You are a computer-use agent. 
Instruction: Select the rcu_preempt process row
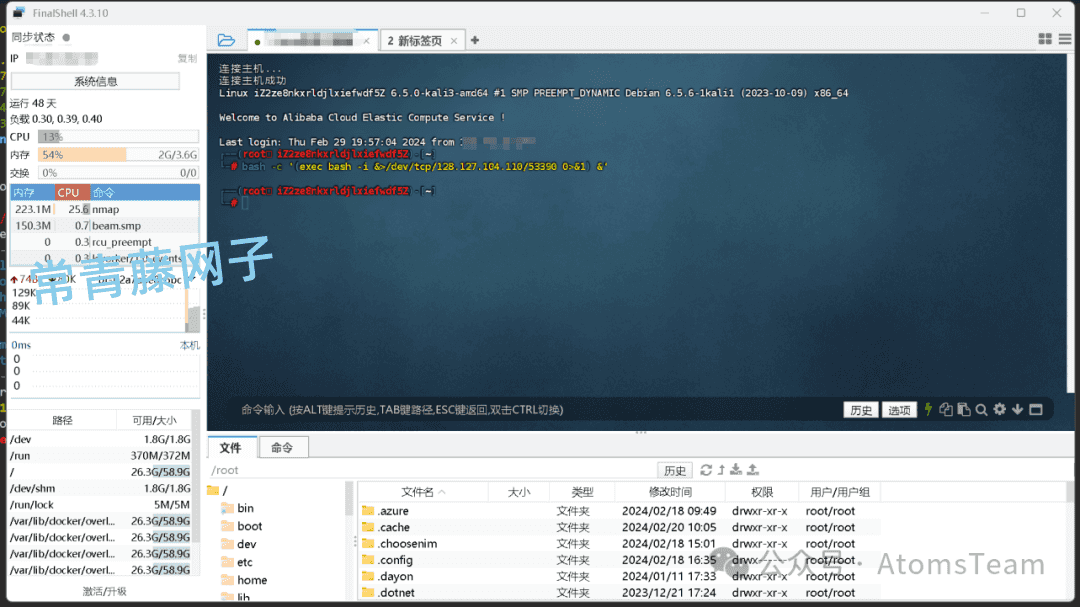105,242
